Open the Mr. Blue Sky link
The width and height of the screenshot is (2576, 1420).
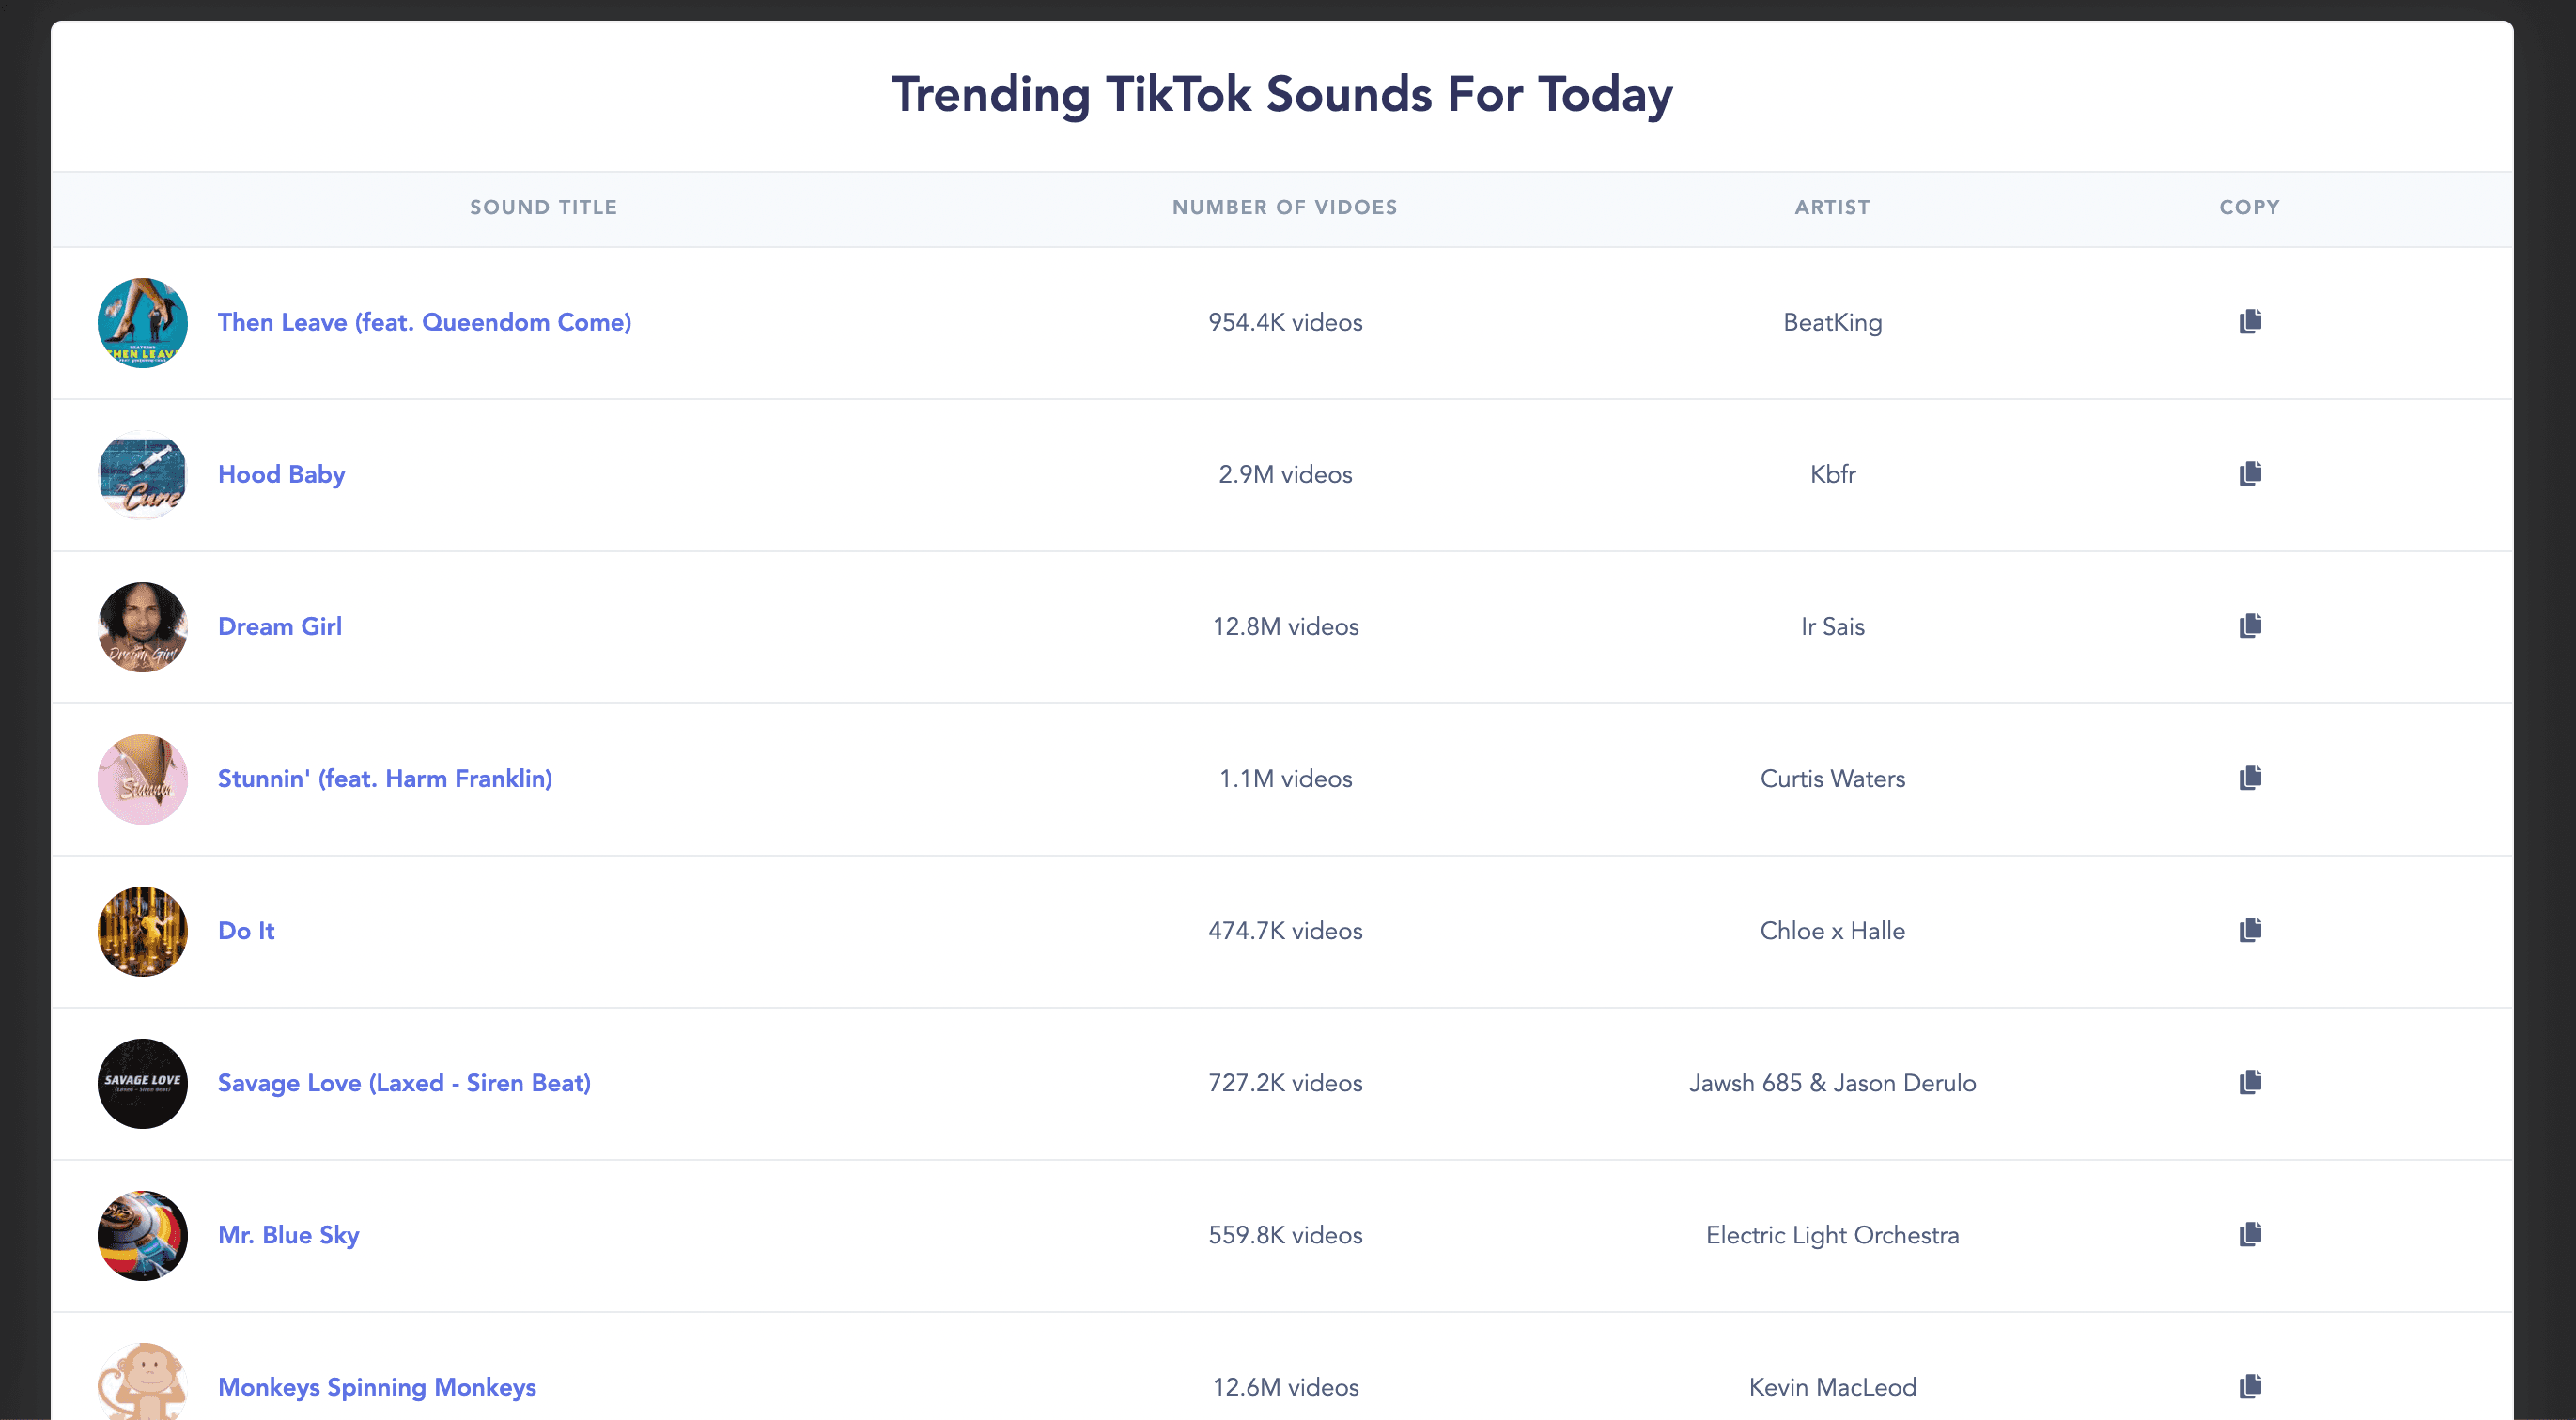[x=288, y=1235]
